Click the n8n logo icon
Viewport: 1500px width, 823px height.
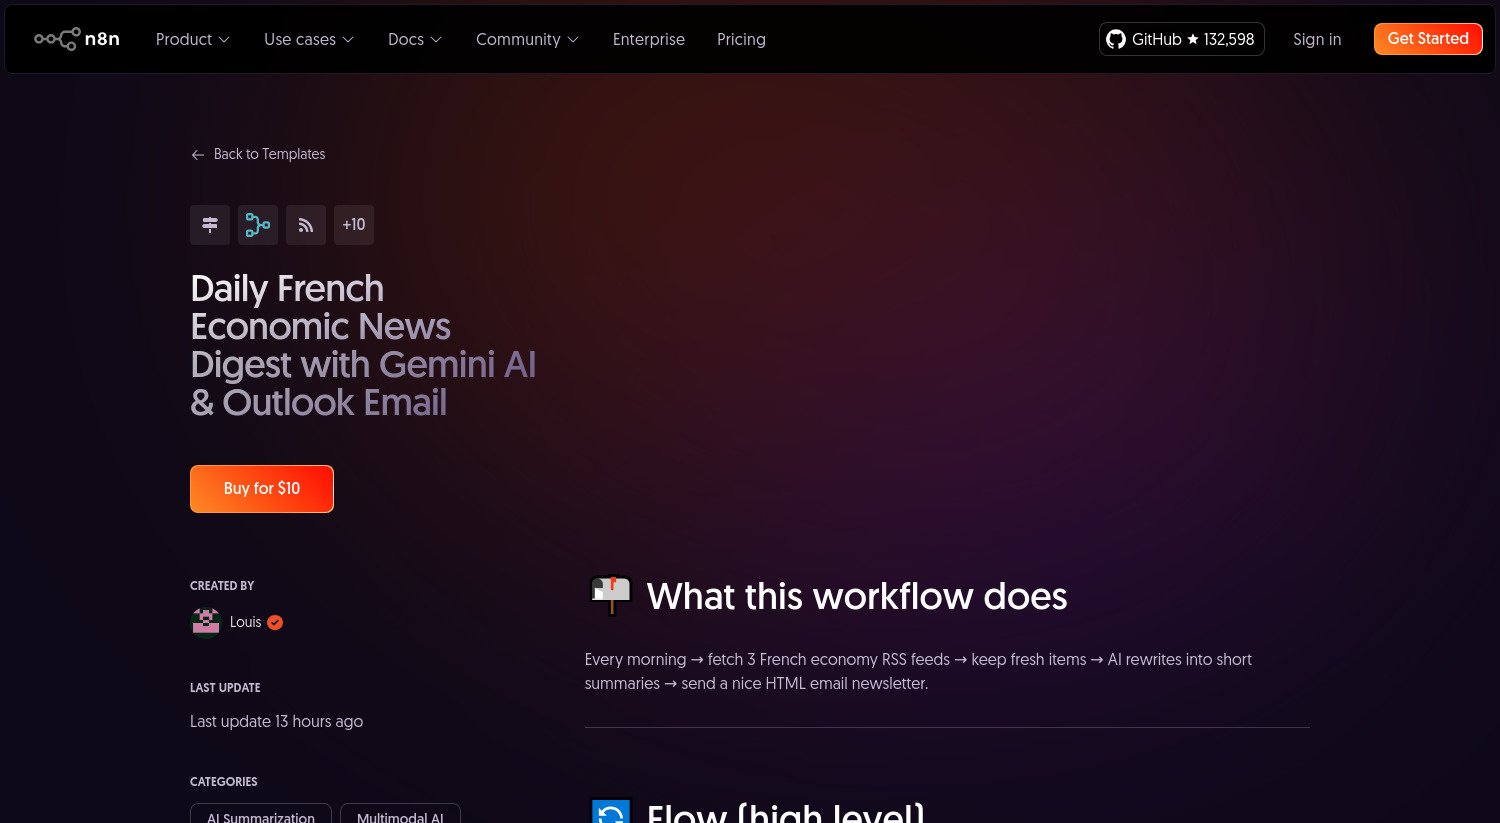click(x=57, y=38)
